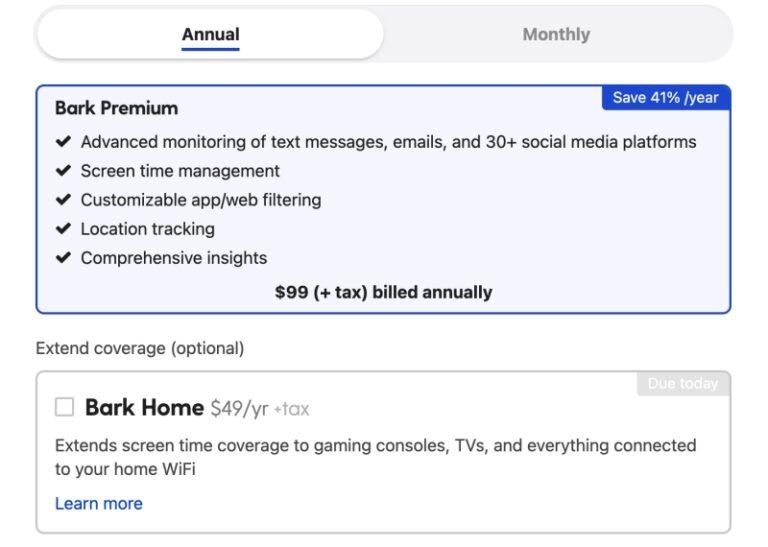Click checkmark icon beside Comprehensive insights

click(x=64, y=258)
